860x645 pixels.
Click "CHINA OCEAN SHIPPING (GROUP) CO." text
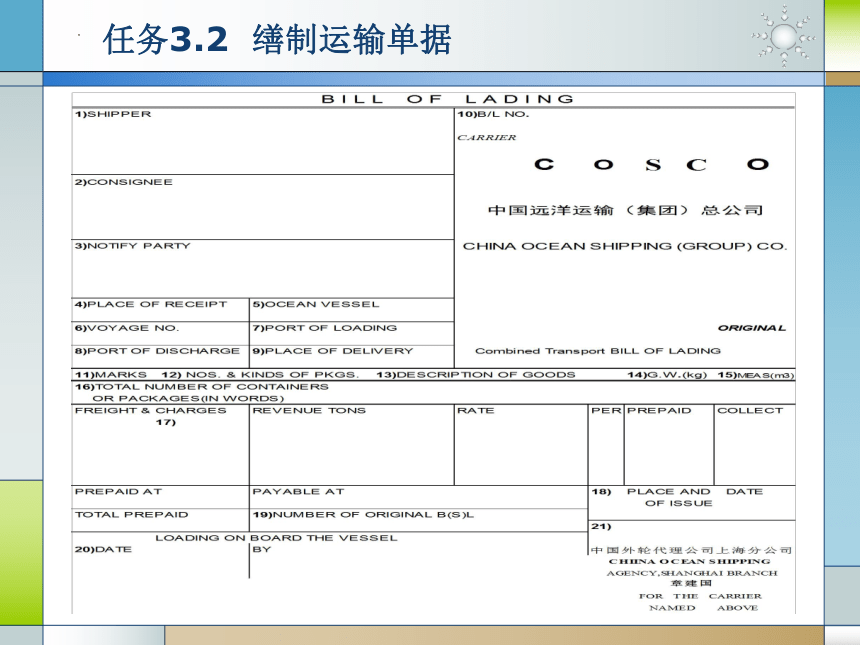(625, 246)
